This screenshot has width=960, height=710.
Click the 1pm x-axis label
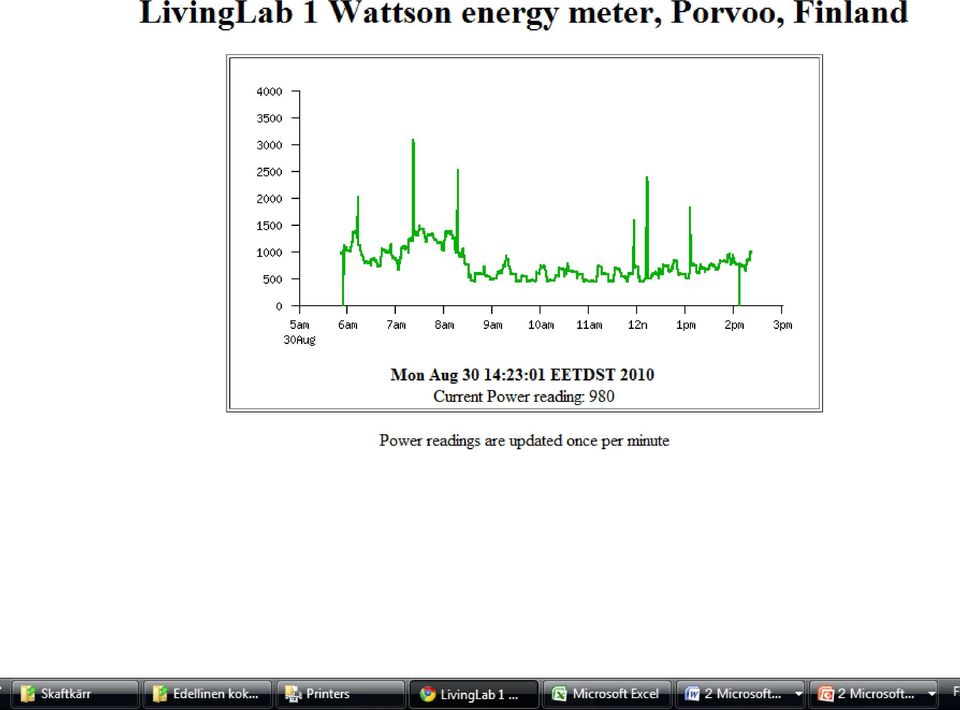[x=686, y=325]
